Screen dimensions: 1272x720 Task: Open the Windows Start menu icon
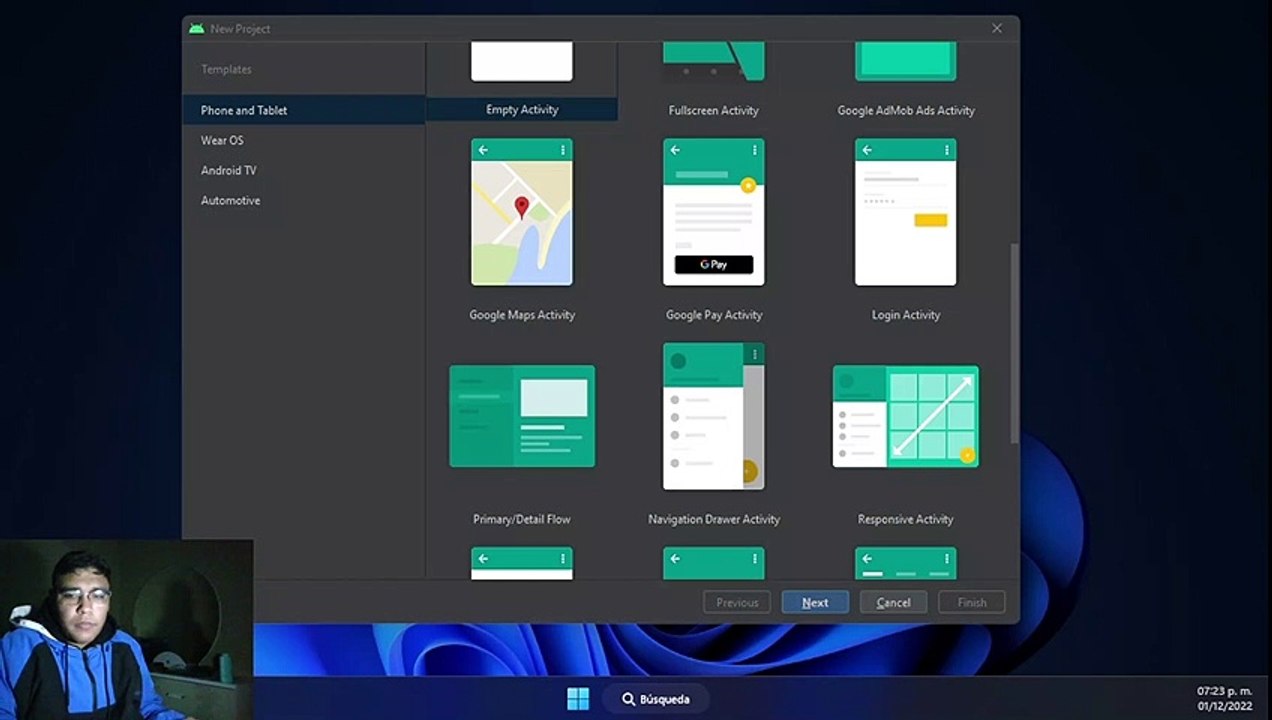tap(578, 698)
